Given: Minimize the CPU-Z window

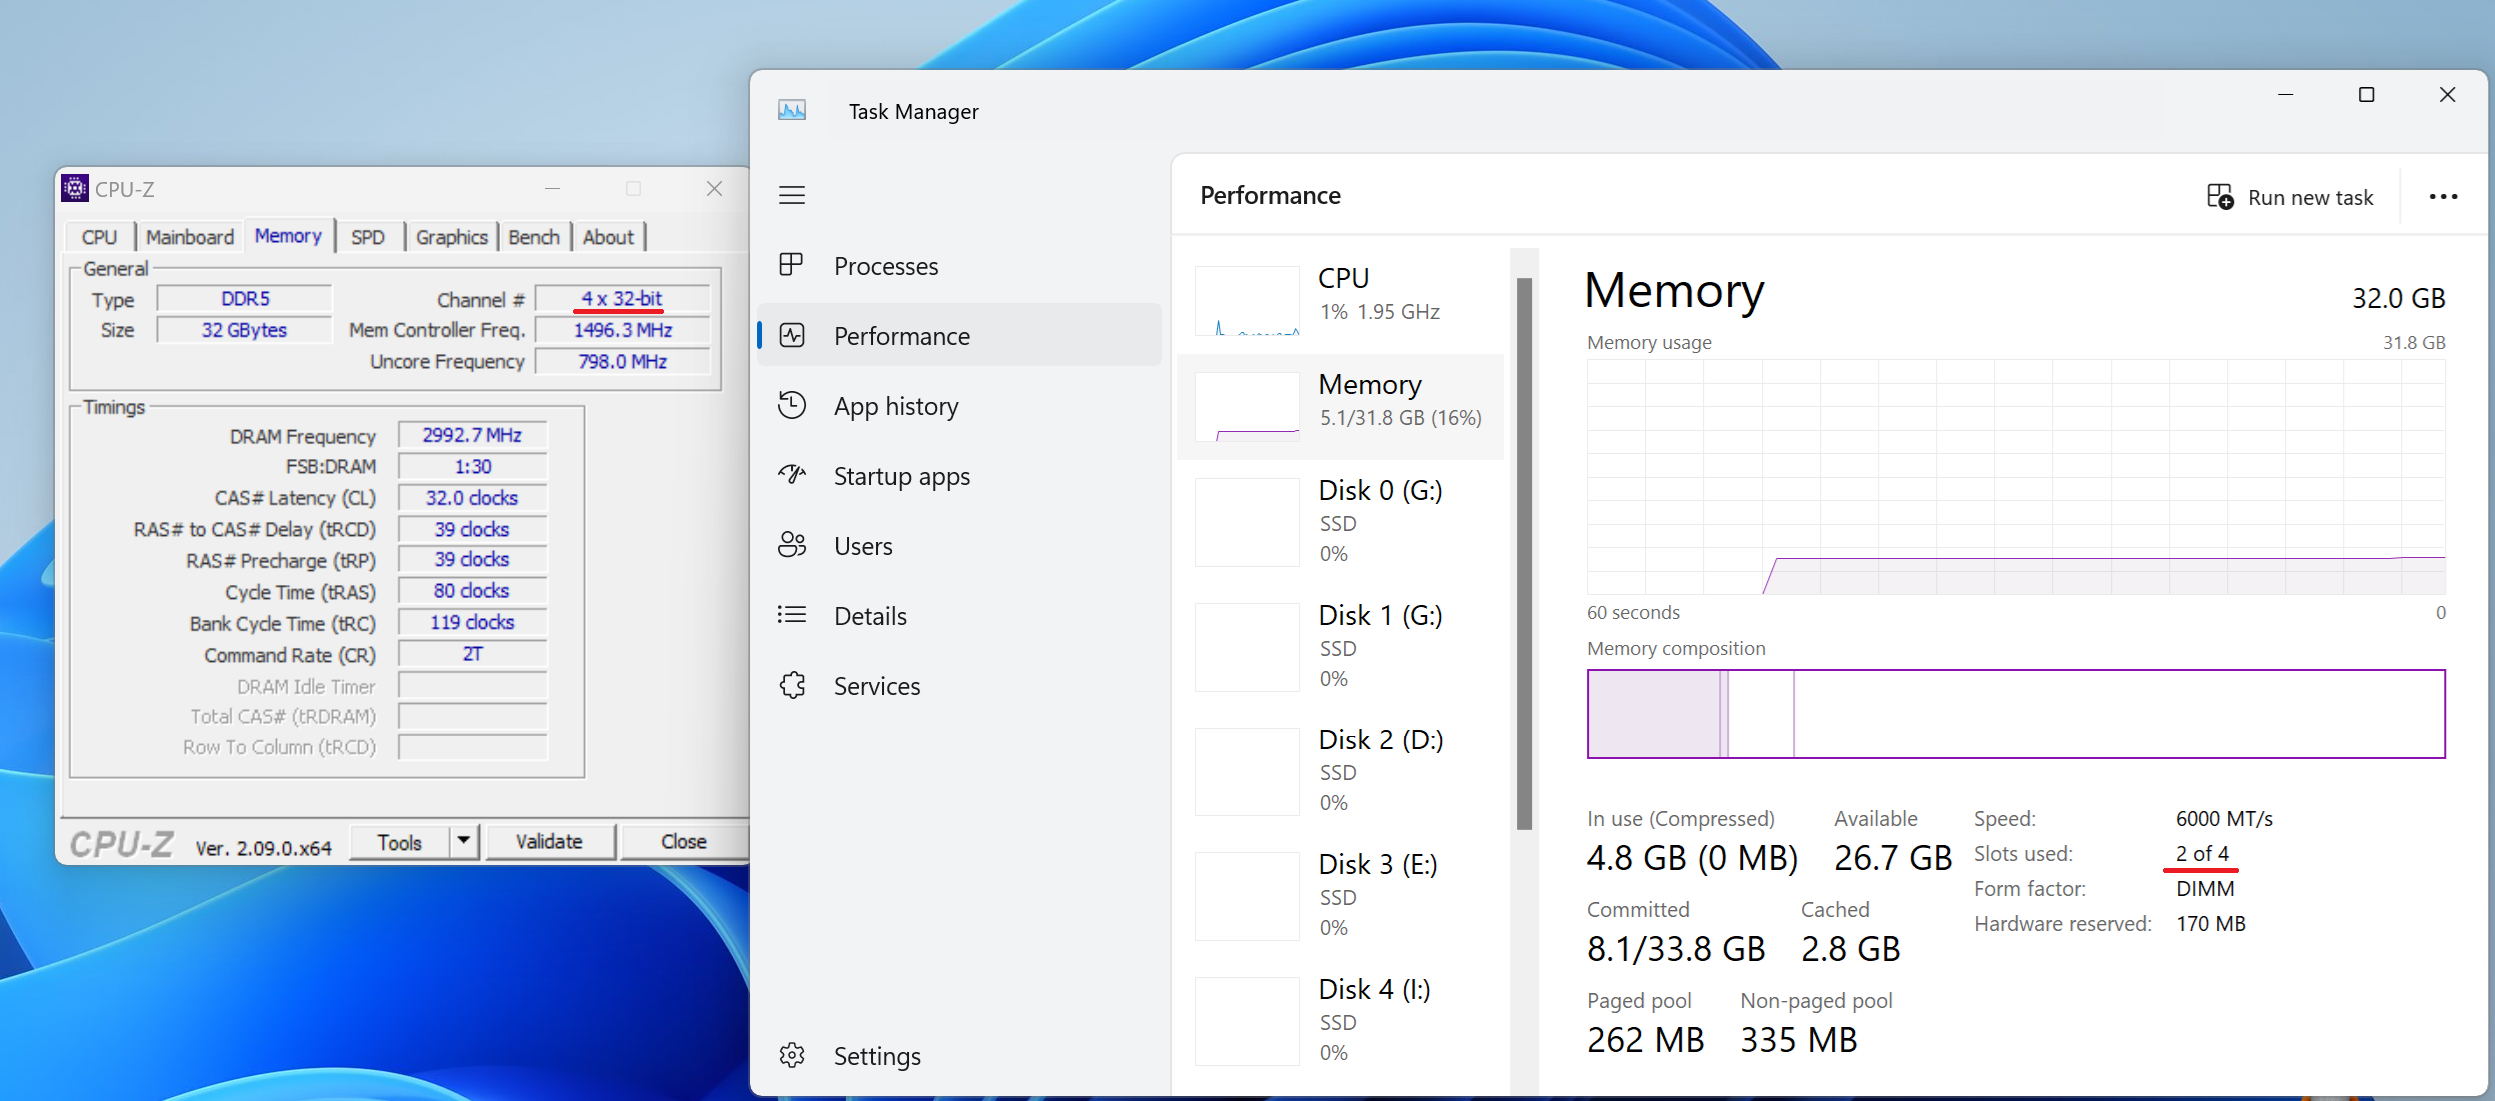Looking at the screenshot, I should point(552,188).
